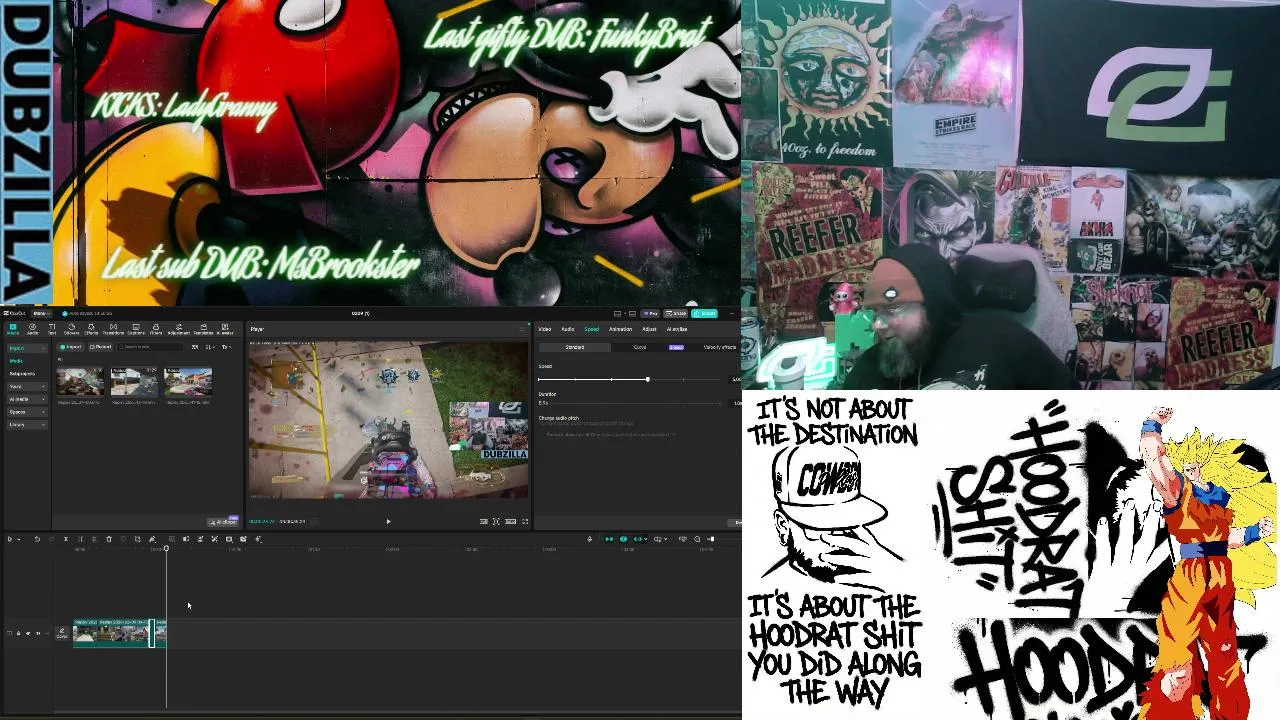Expand the Library section in sidebar
This screenshot has width=1280, height=720.
coord(27,425)
